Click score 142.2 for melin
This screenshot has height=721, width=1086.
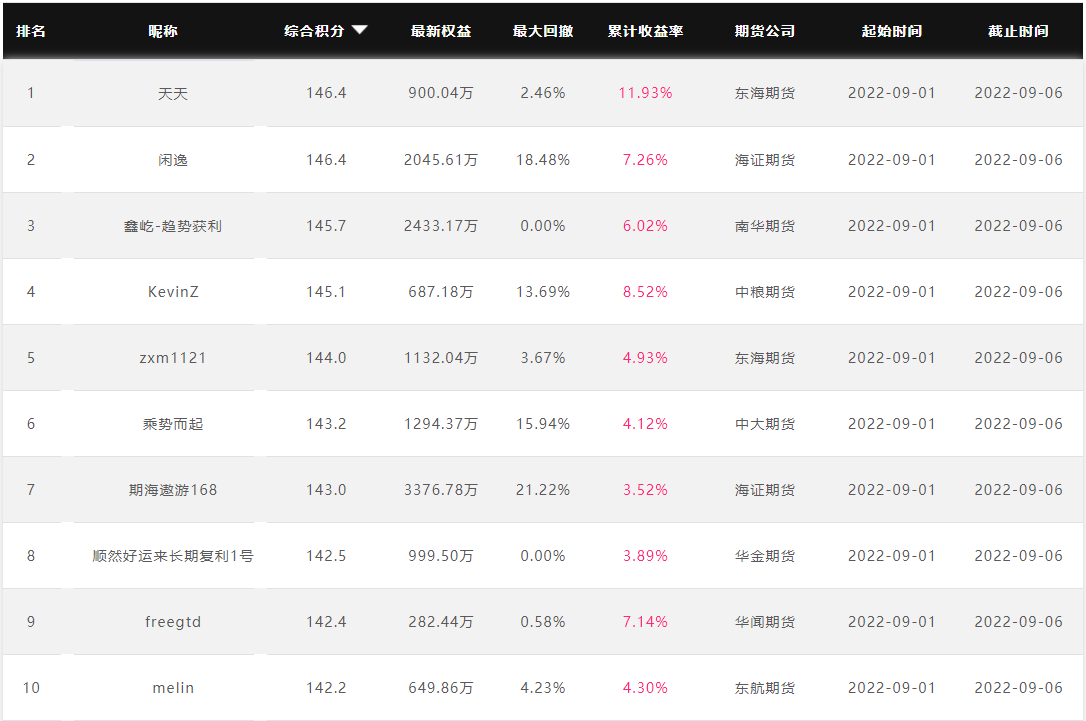(326, 688)
